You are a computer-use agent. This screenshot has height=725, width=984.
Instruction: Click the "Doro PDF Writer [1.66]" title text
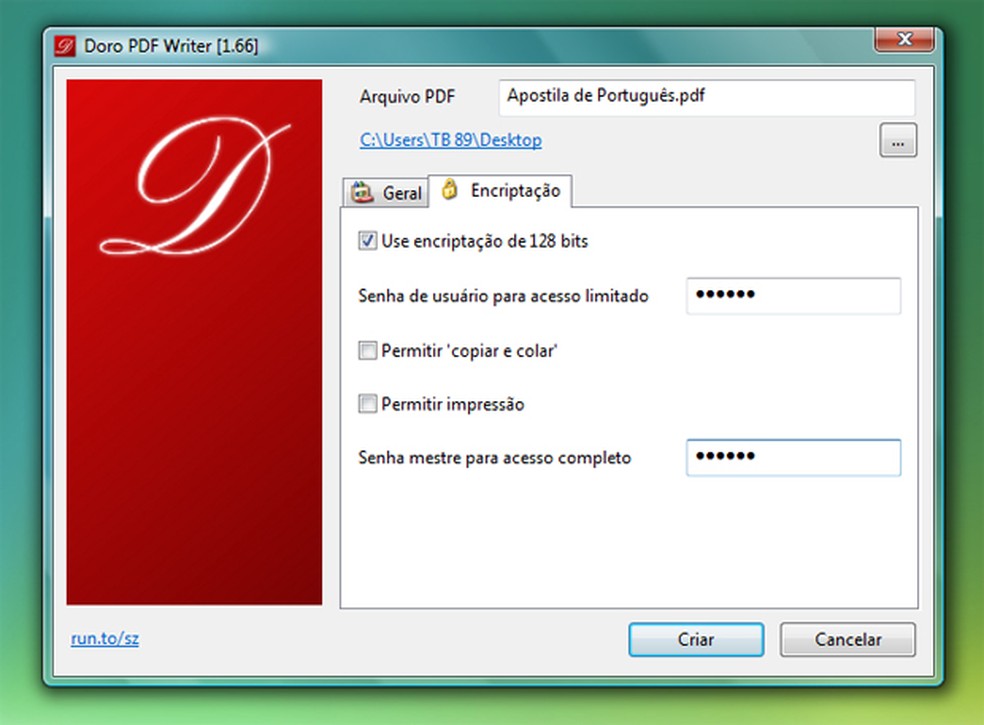coord(171,46)
